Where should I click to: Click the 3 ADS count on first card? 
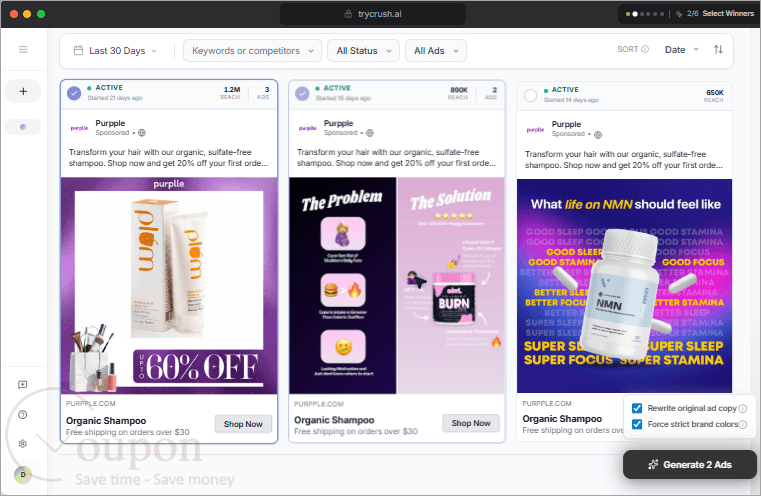(x=264, y=93)
